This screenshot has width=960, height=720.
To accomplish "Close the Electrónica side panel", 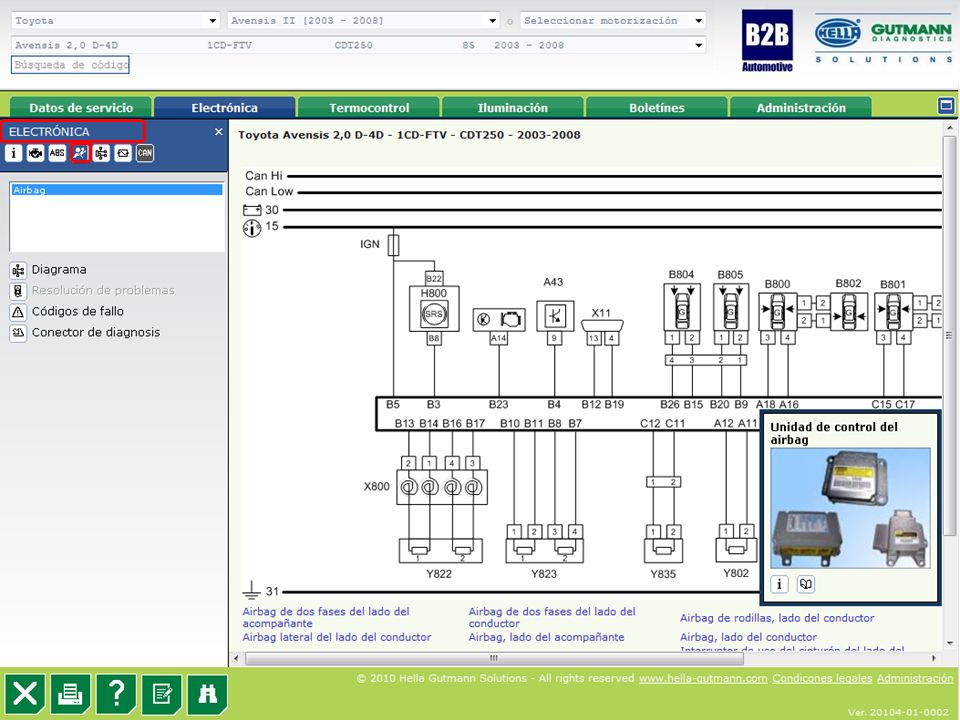I will [219, 132].
